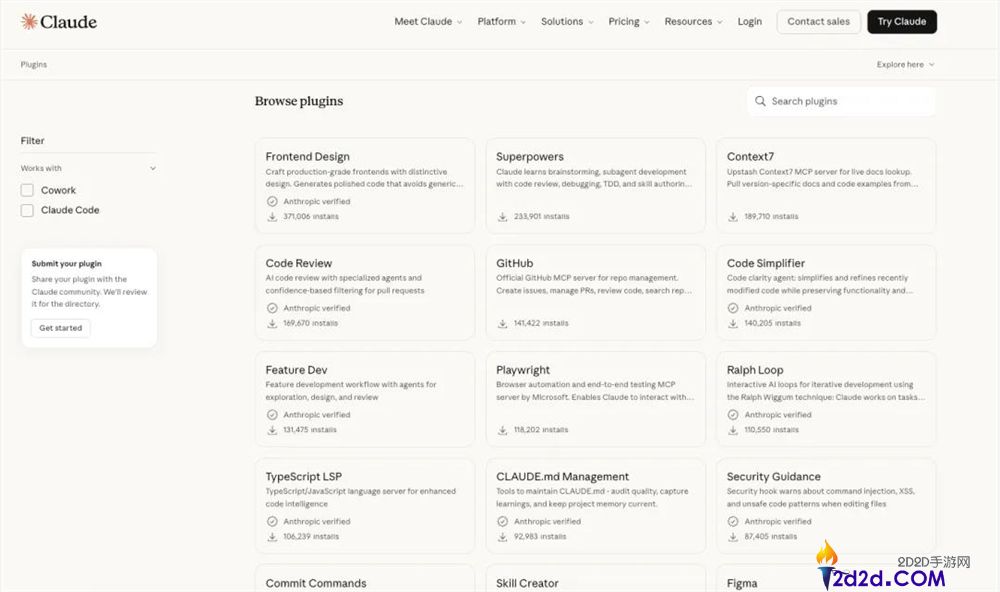The height and width of the screenshot is (592, 1000).
Task: Click the Claude starburst logo
Action: pyautogui.click(x=29, y=21)
